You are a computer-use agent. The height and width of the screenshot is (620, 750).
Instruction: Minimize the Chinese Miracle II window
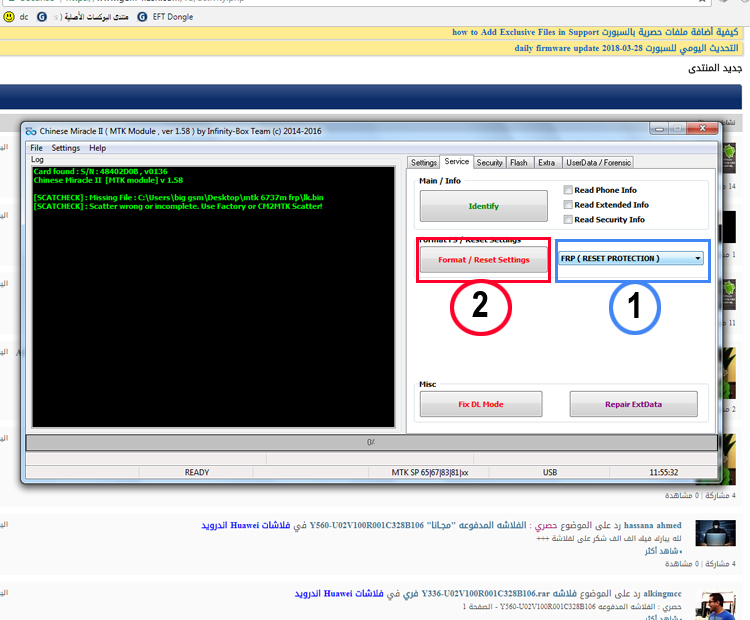pyautogui.click(x=660, y=128)
